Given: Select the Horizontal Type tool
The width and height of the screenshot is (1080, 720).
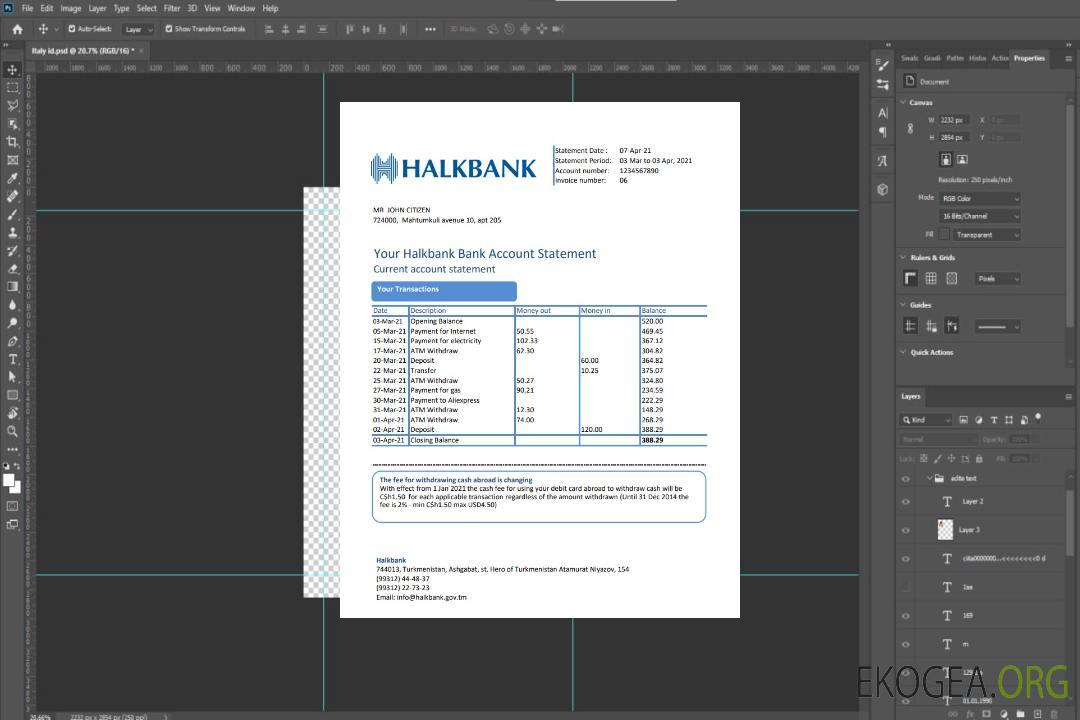Looking at the screenshot, I should coord(12,359).
